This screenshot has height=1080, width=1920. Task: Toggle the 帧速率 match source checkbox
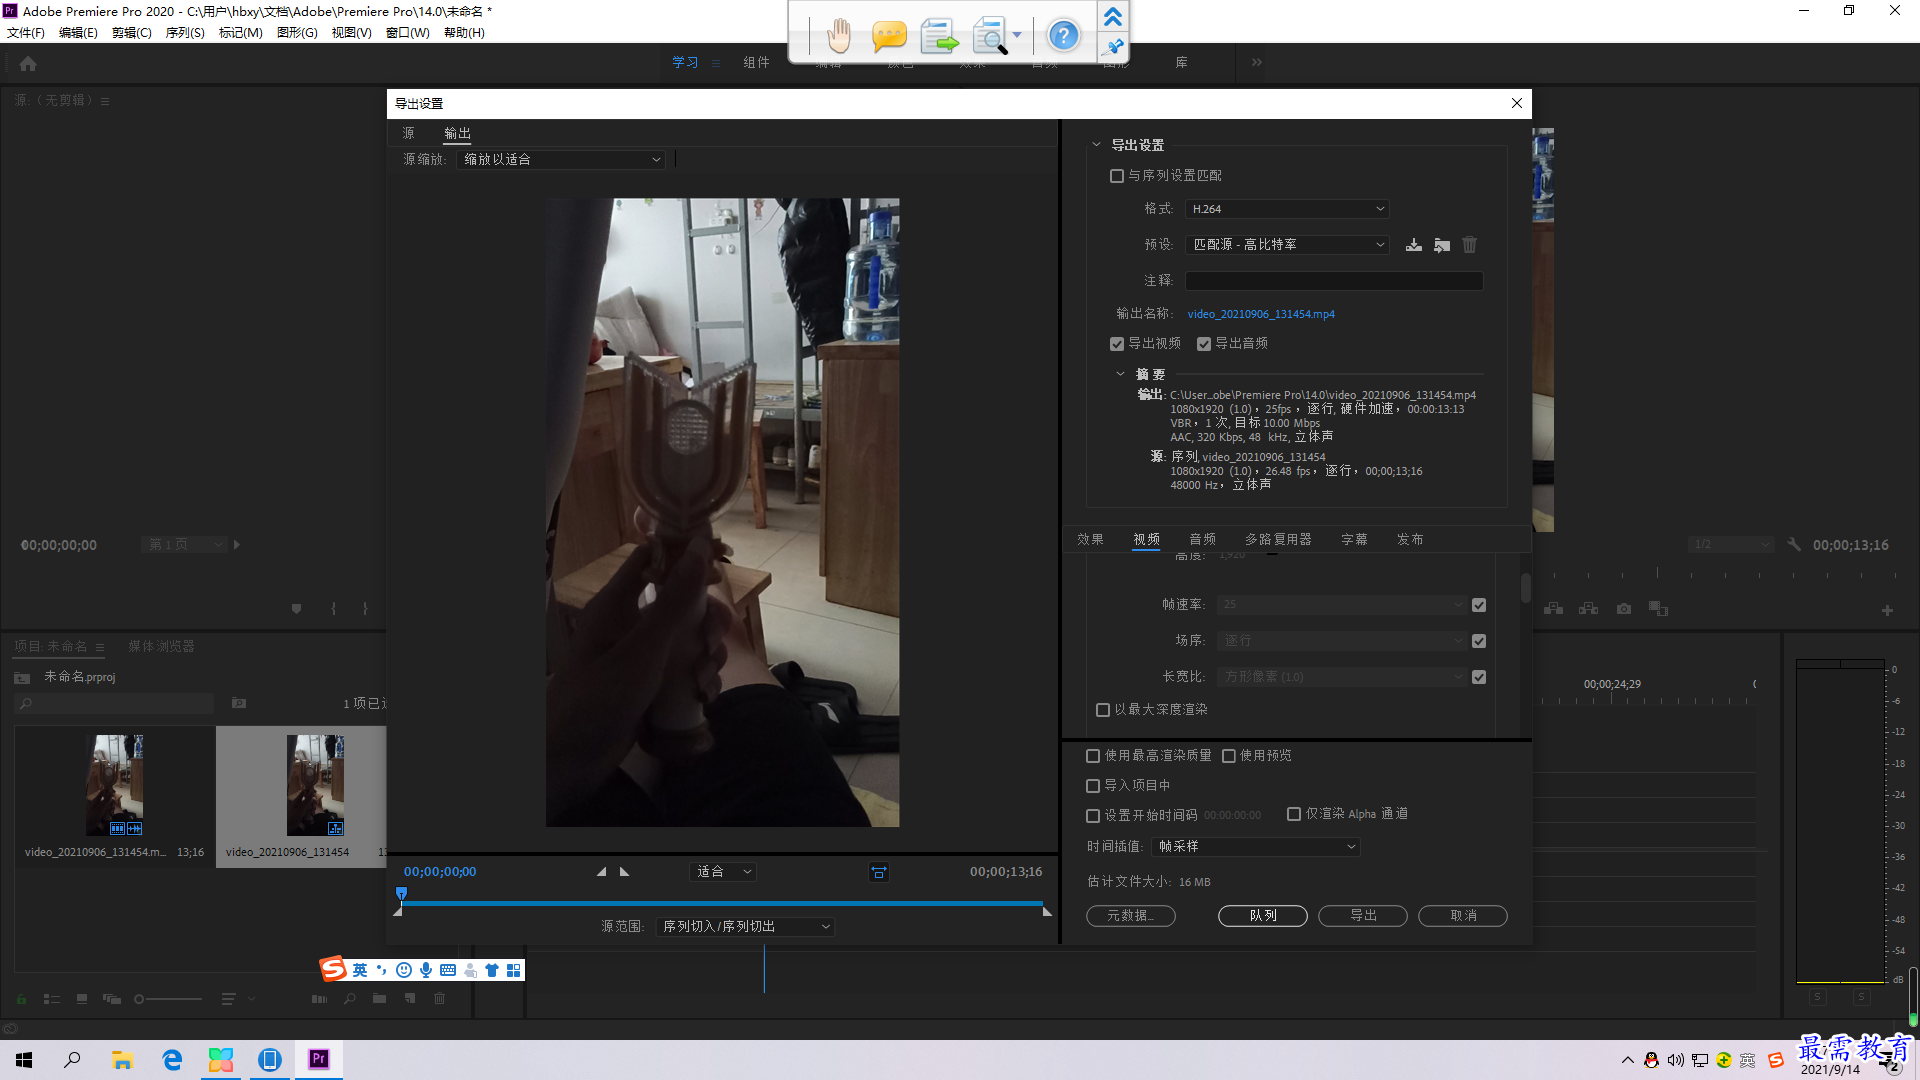click(x=1479, y=605)
